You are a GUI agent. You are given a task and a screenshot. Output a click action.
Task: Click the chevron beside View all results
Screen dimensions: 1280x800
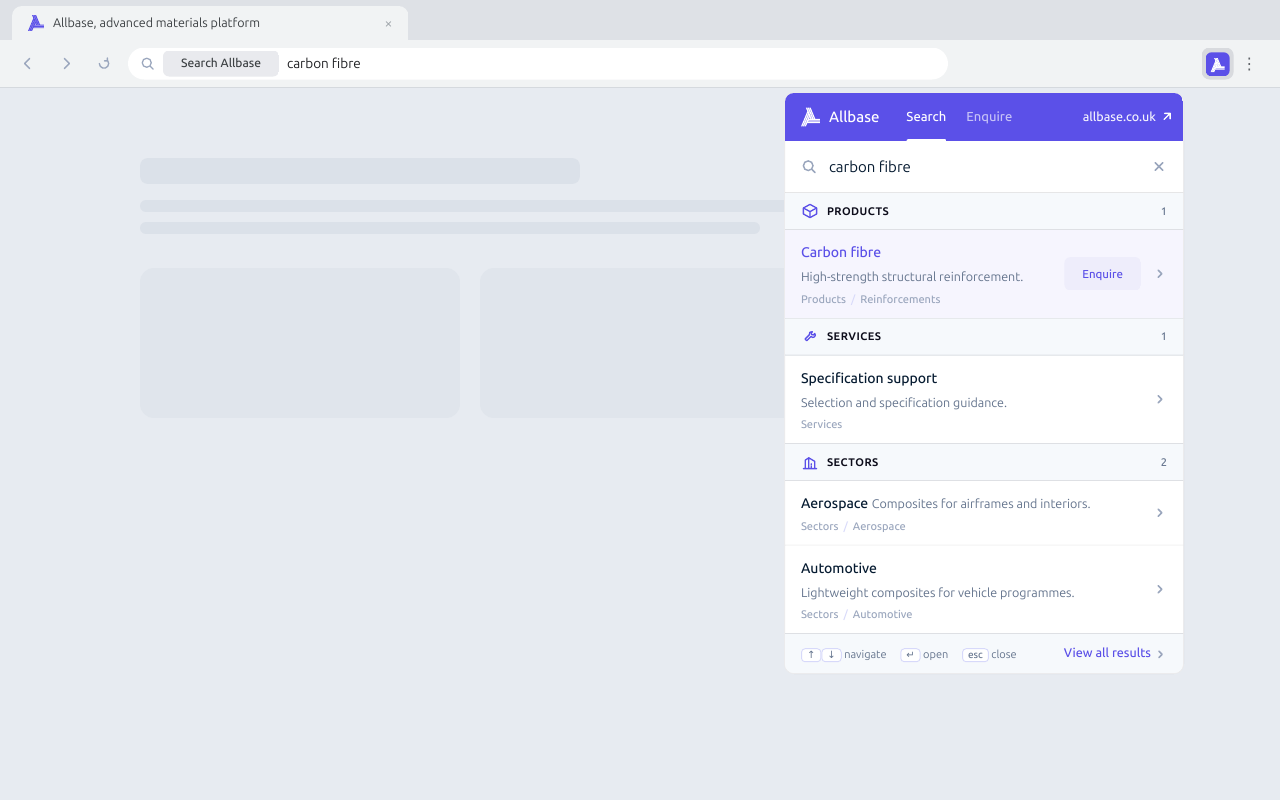1160,654
